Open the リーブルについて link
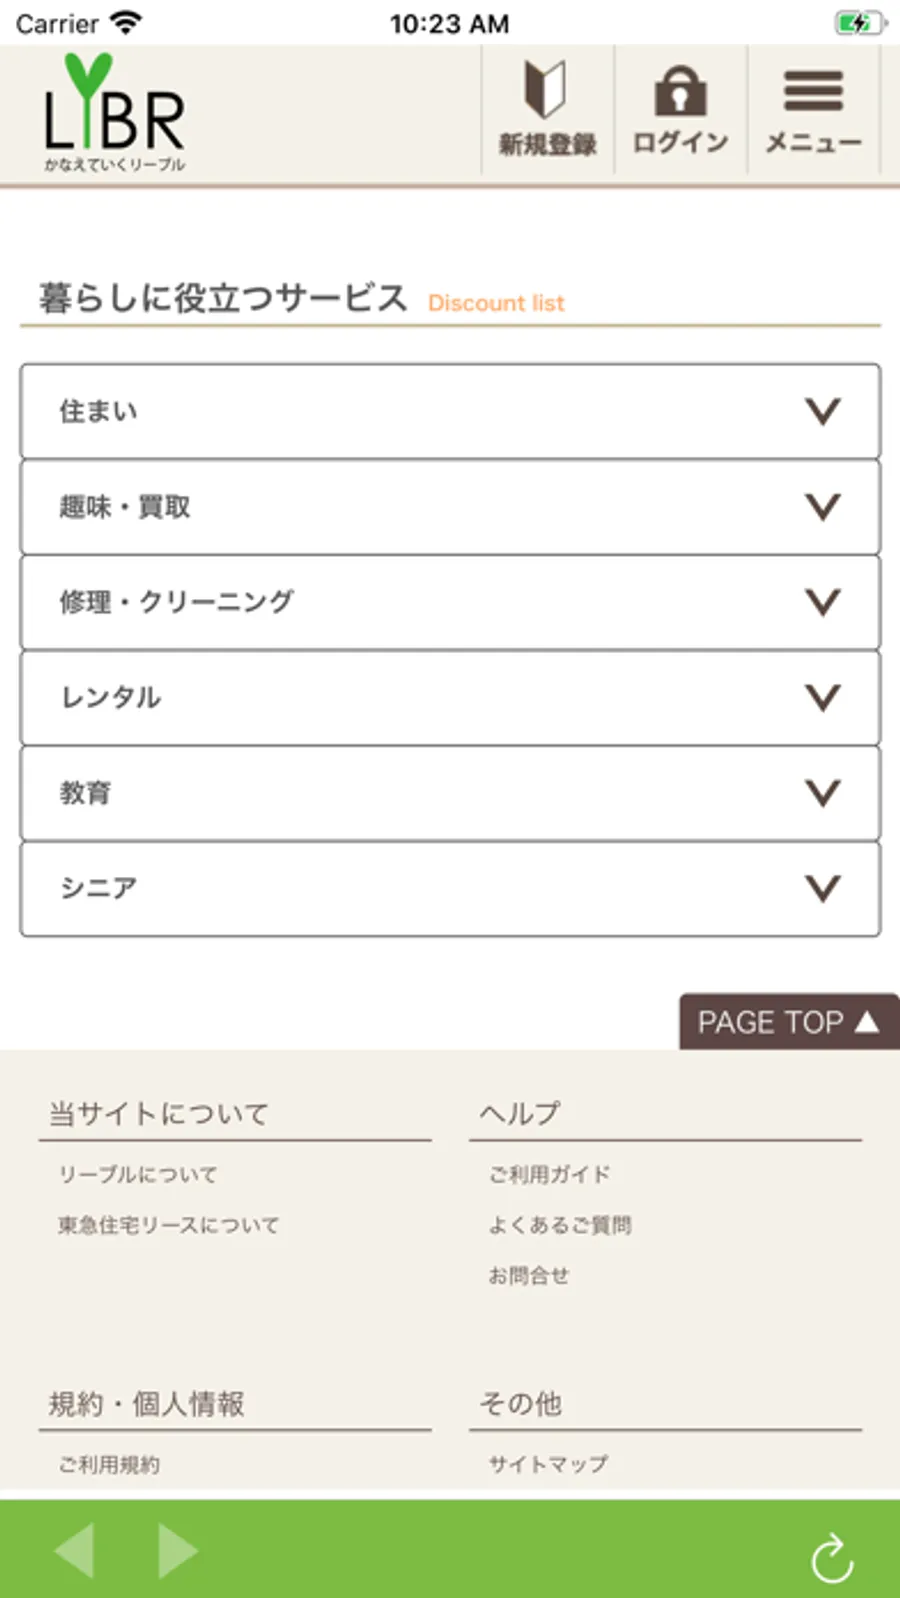Viewport: 900px width, 1598px height. [138, 1174]
